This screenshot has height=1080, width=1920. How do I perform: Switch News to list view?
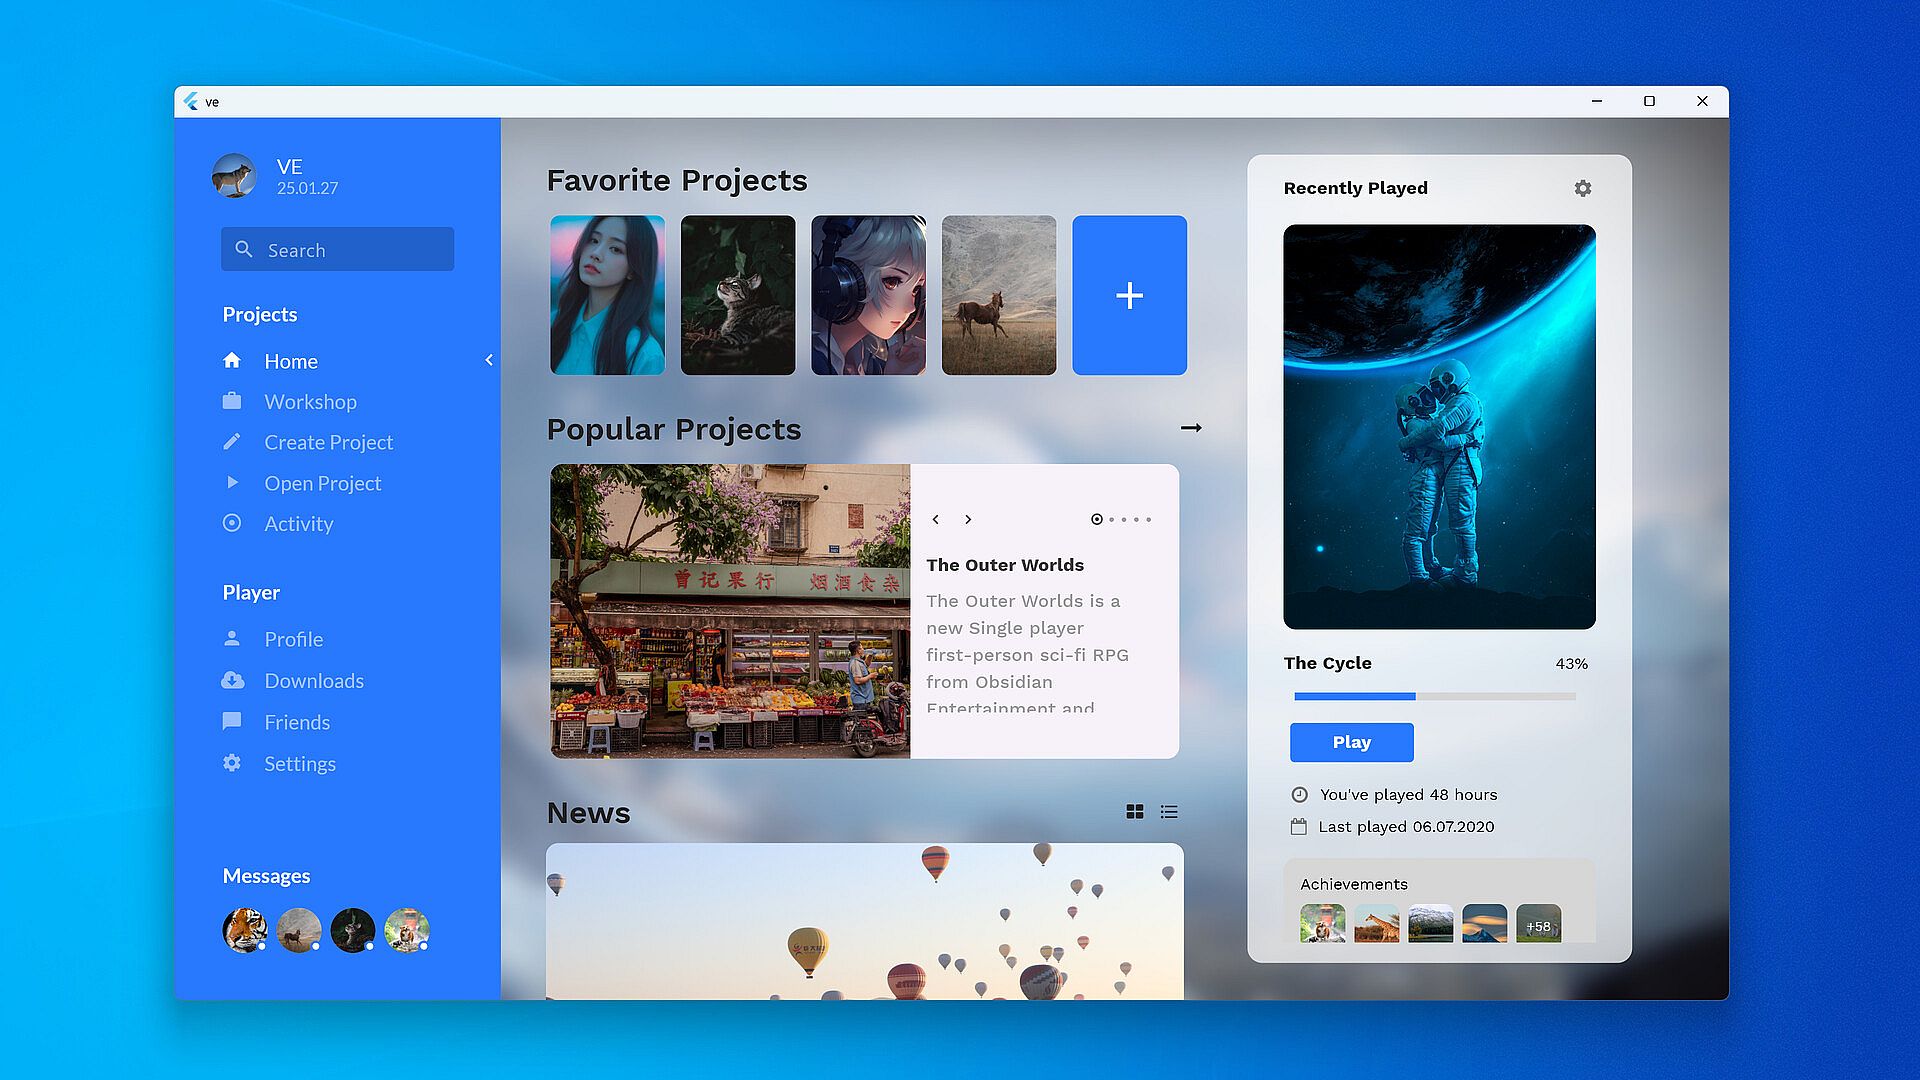point(1169,812)
